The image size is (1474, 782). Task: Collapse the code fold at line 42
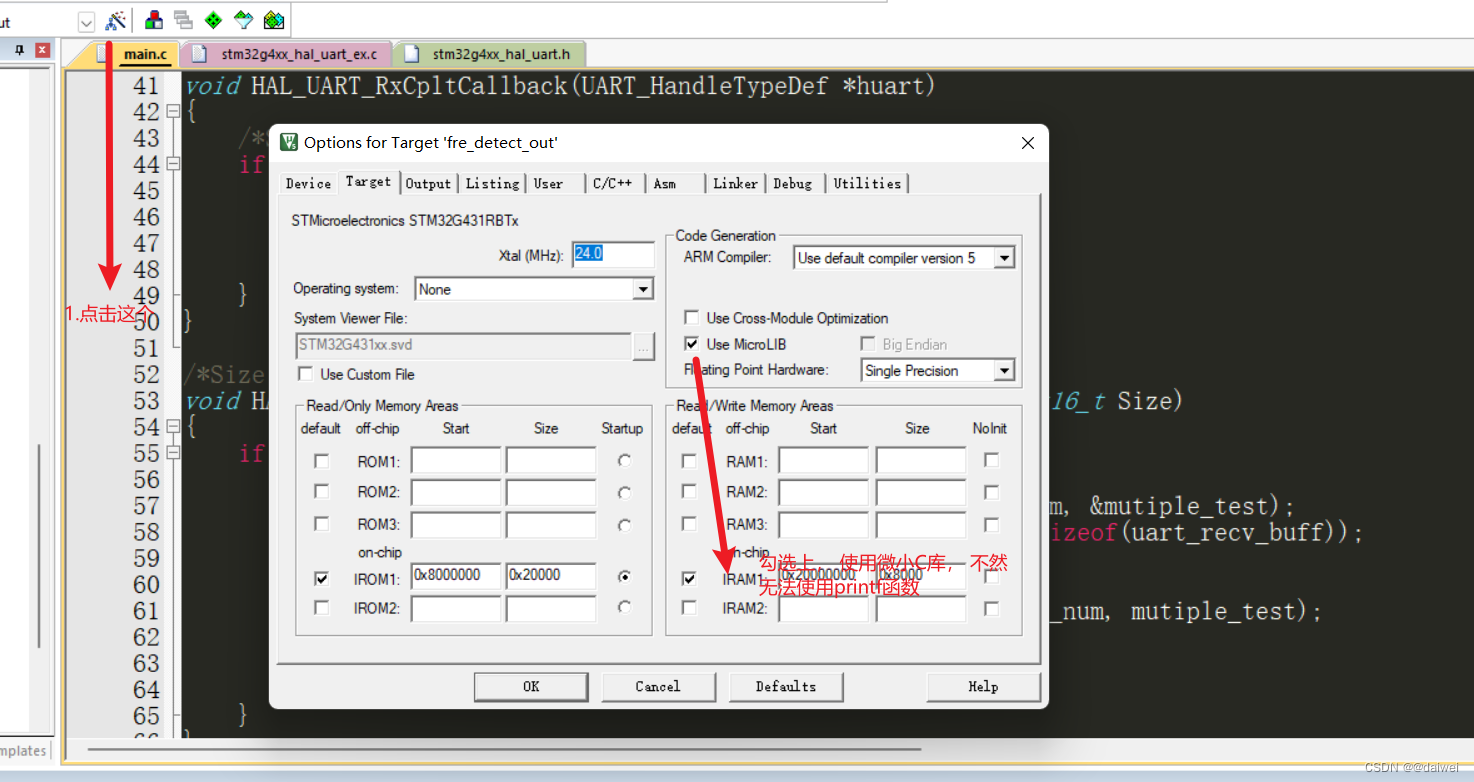pyautogui.click(x=173, y=112)
